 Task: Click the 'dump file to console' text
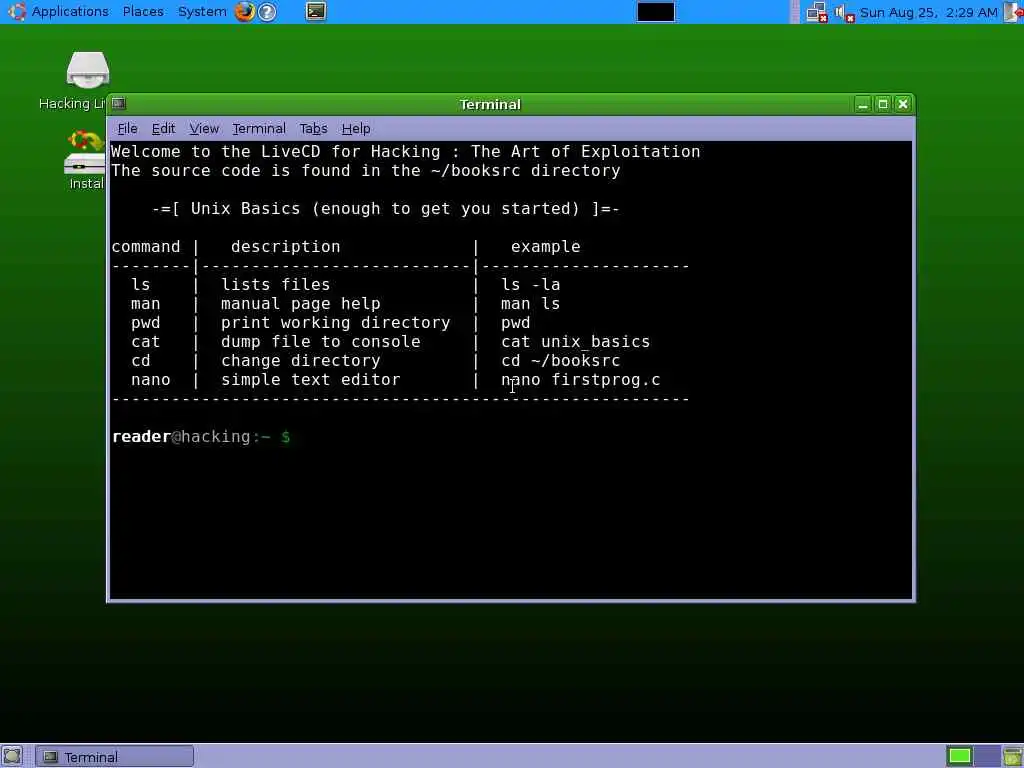pyautogui.click(x=321, y=342)
